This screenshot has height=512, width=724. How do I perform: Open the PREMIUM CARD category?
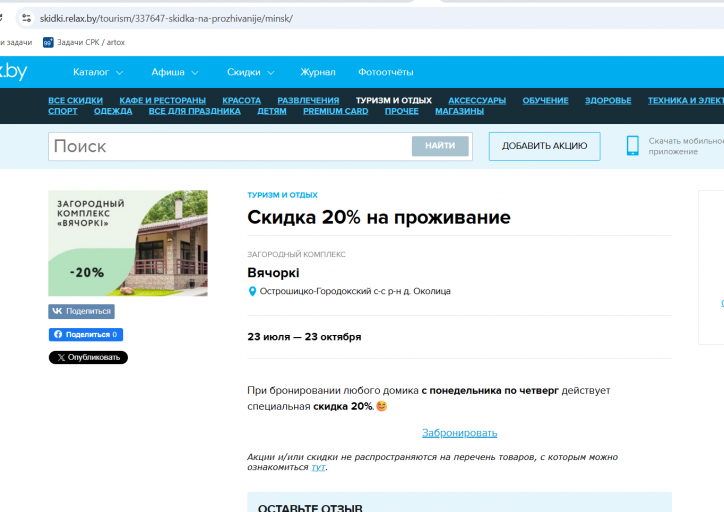click(336, 111)
